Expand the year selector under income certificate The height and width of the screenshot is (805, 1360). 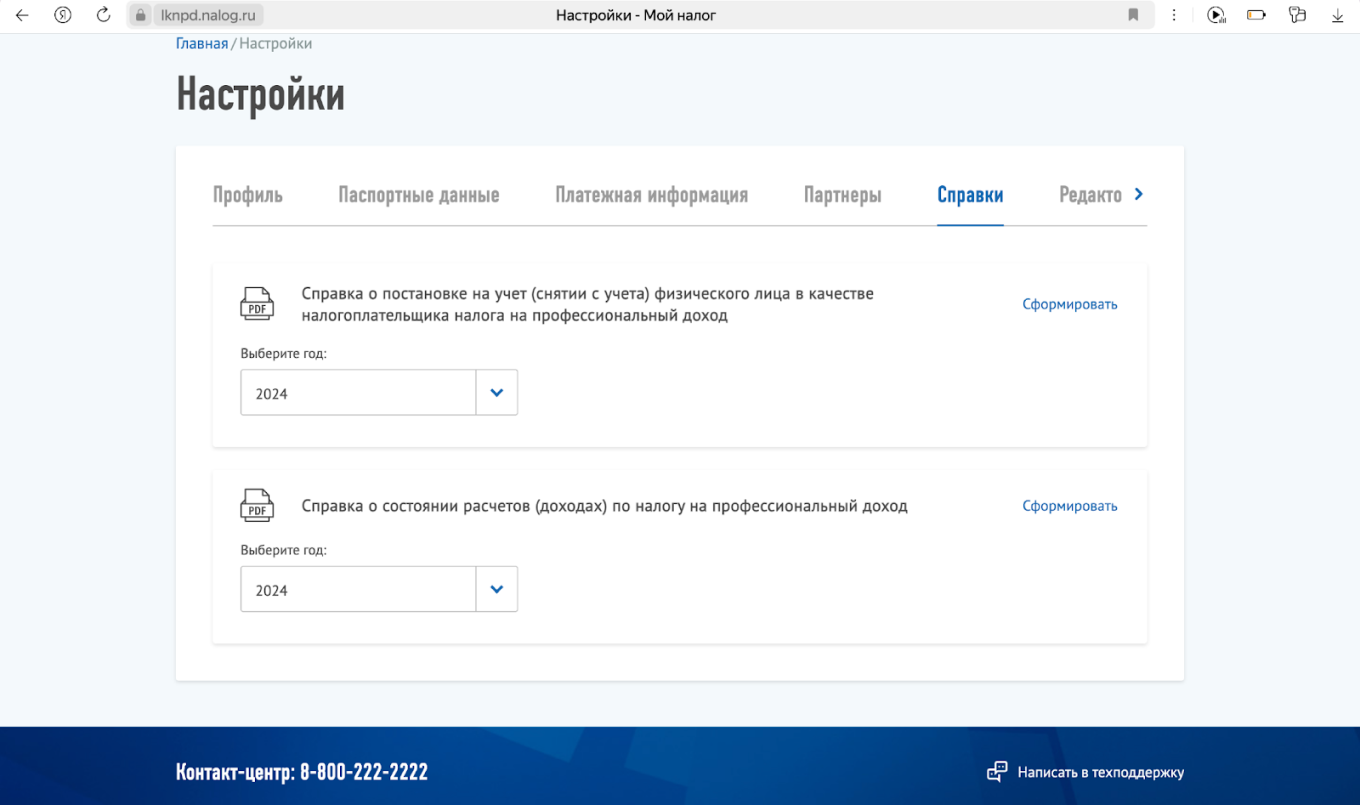496,589
